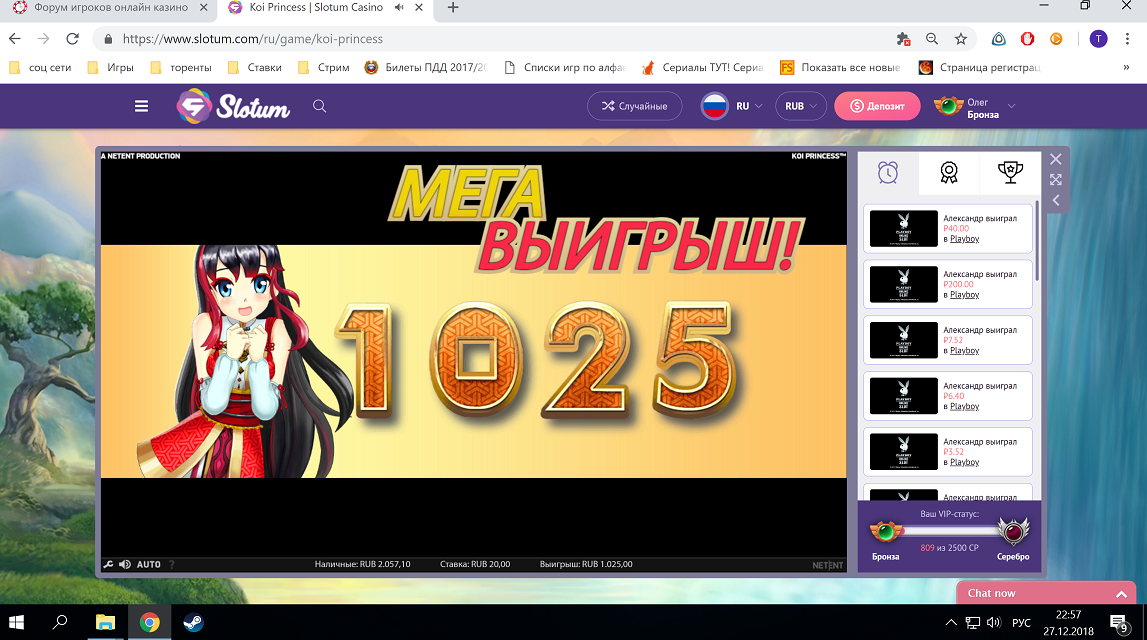Click the Slotum logo
The width and height of the screenshot is (1147, 640).
[233, 107]
